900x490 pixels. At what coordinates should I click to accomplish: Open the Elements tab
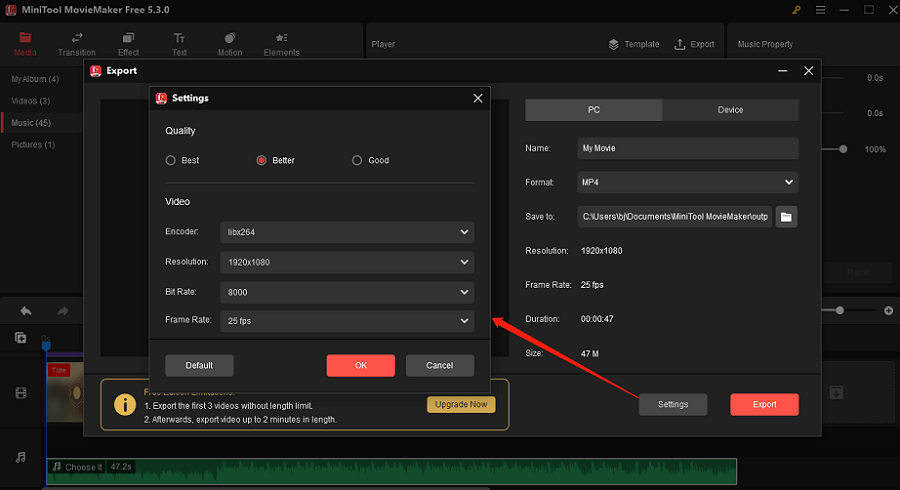coord(281,44)
